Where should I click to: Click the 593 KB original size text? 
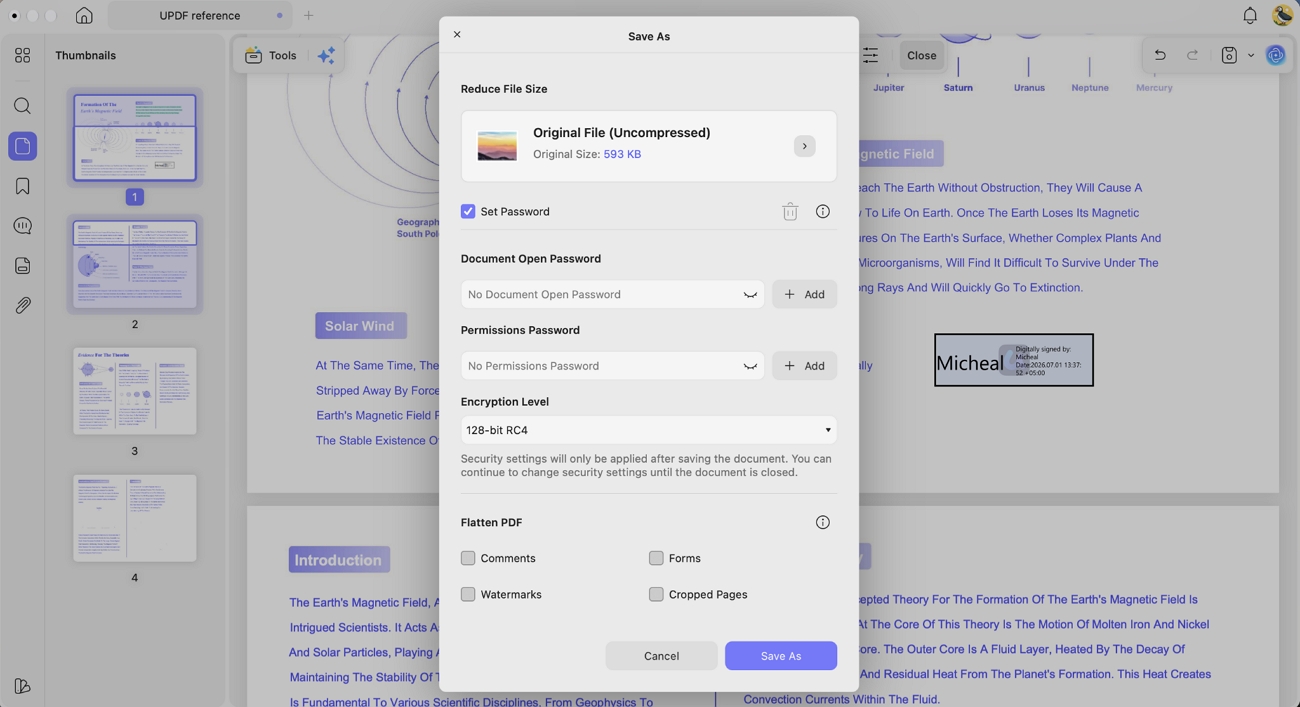click(x=622, y=154)
